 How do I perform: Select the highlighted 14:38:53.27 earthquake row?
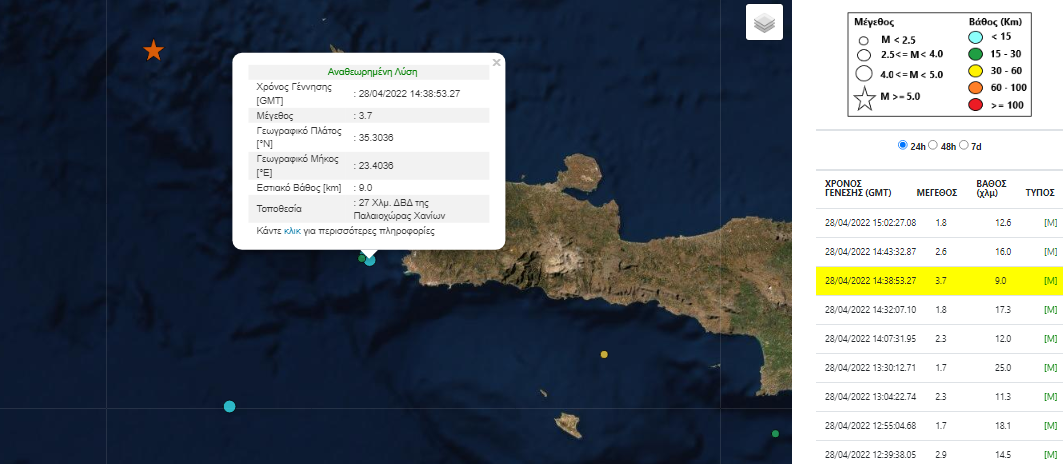[x=938, y=280]
